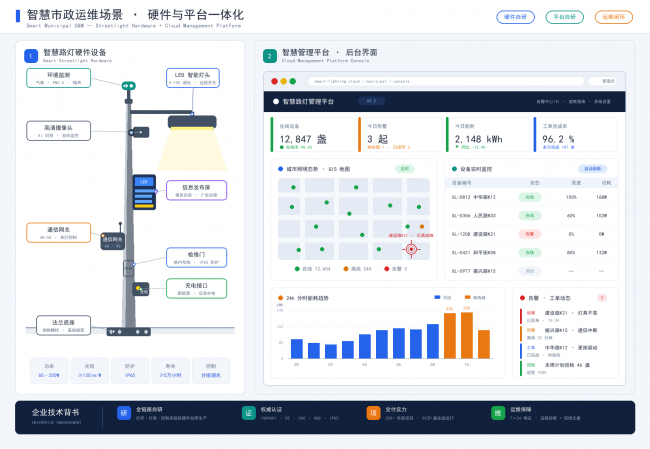Screen dimensions: 650x449
Task: Click the environment sensor atop the pole
Action: click(129, 86)
